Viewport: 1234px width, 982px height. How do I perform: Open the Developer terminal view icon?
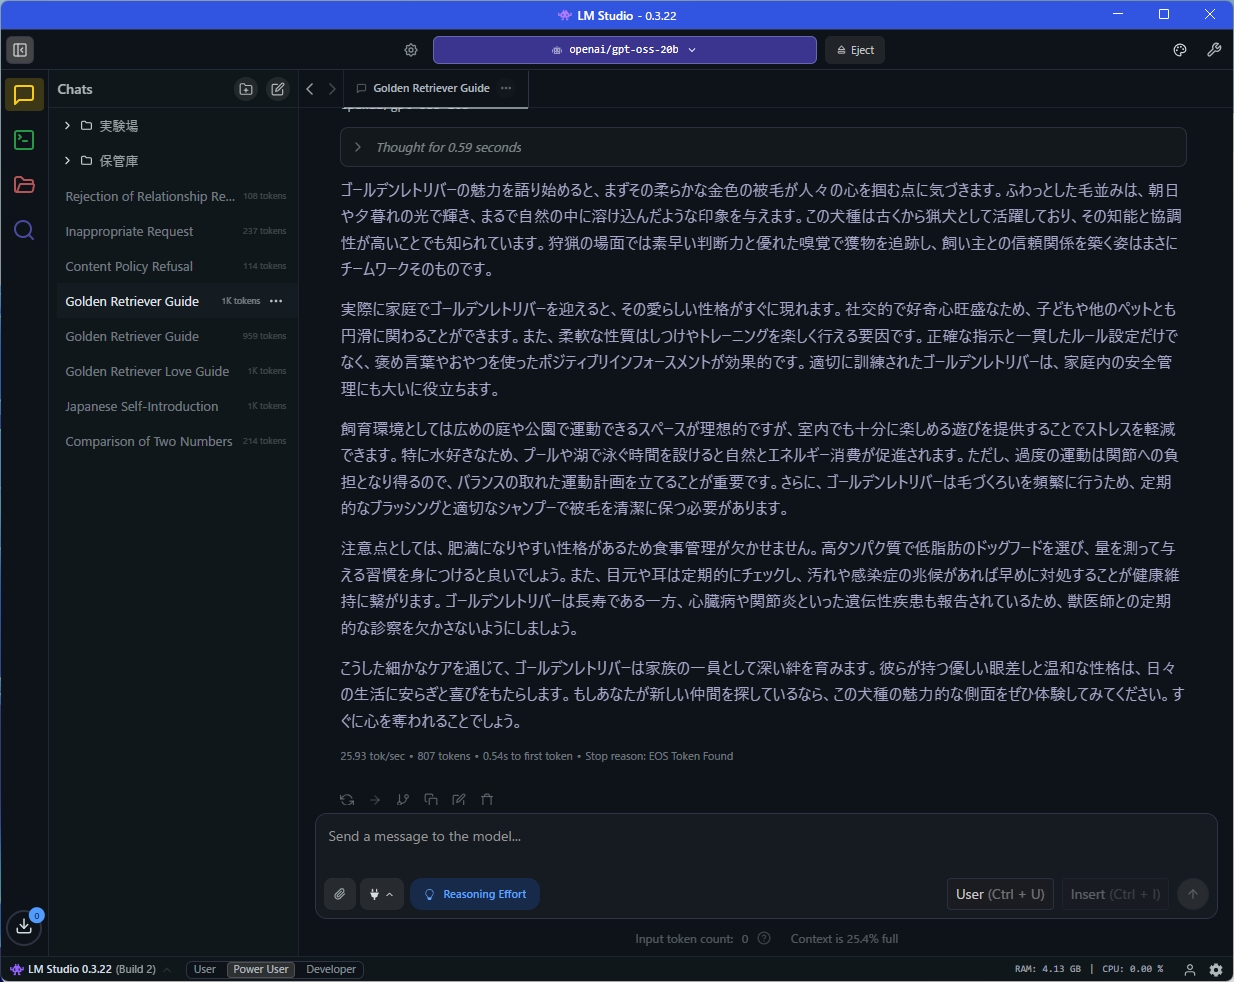point(24,140)
